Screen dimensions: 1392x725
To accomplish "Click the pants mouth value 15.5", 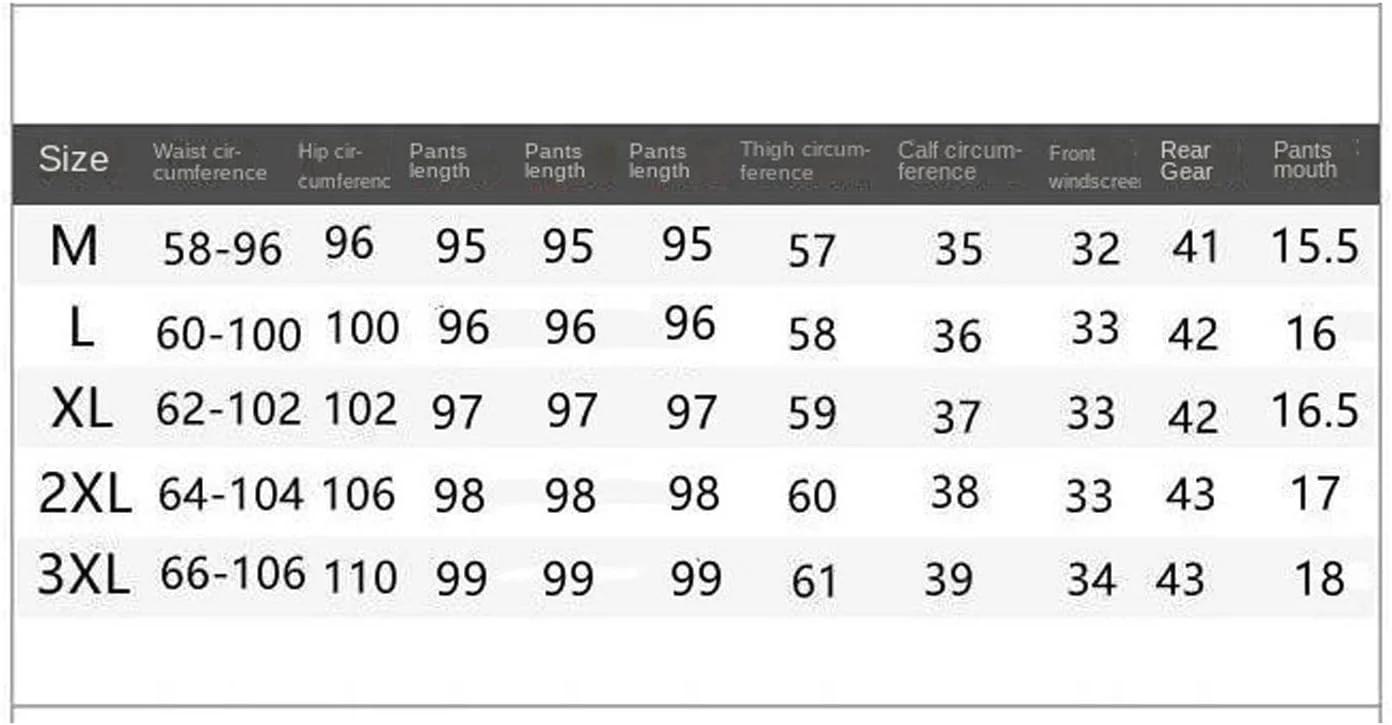I will click(x=1314, y=247).
